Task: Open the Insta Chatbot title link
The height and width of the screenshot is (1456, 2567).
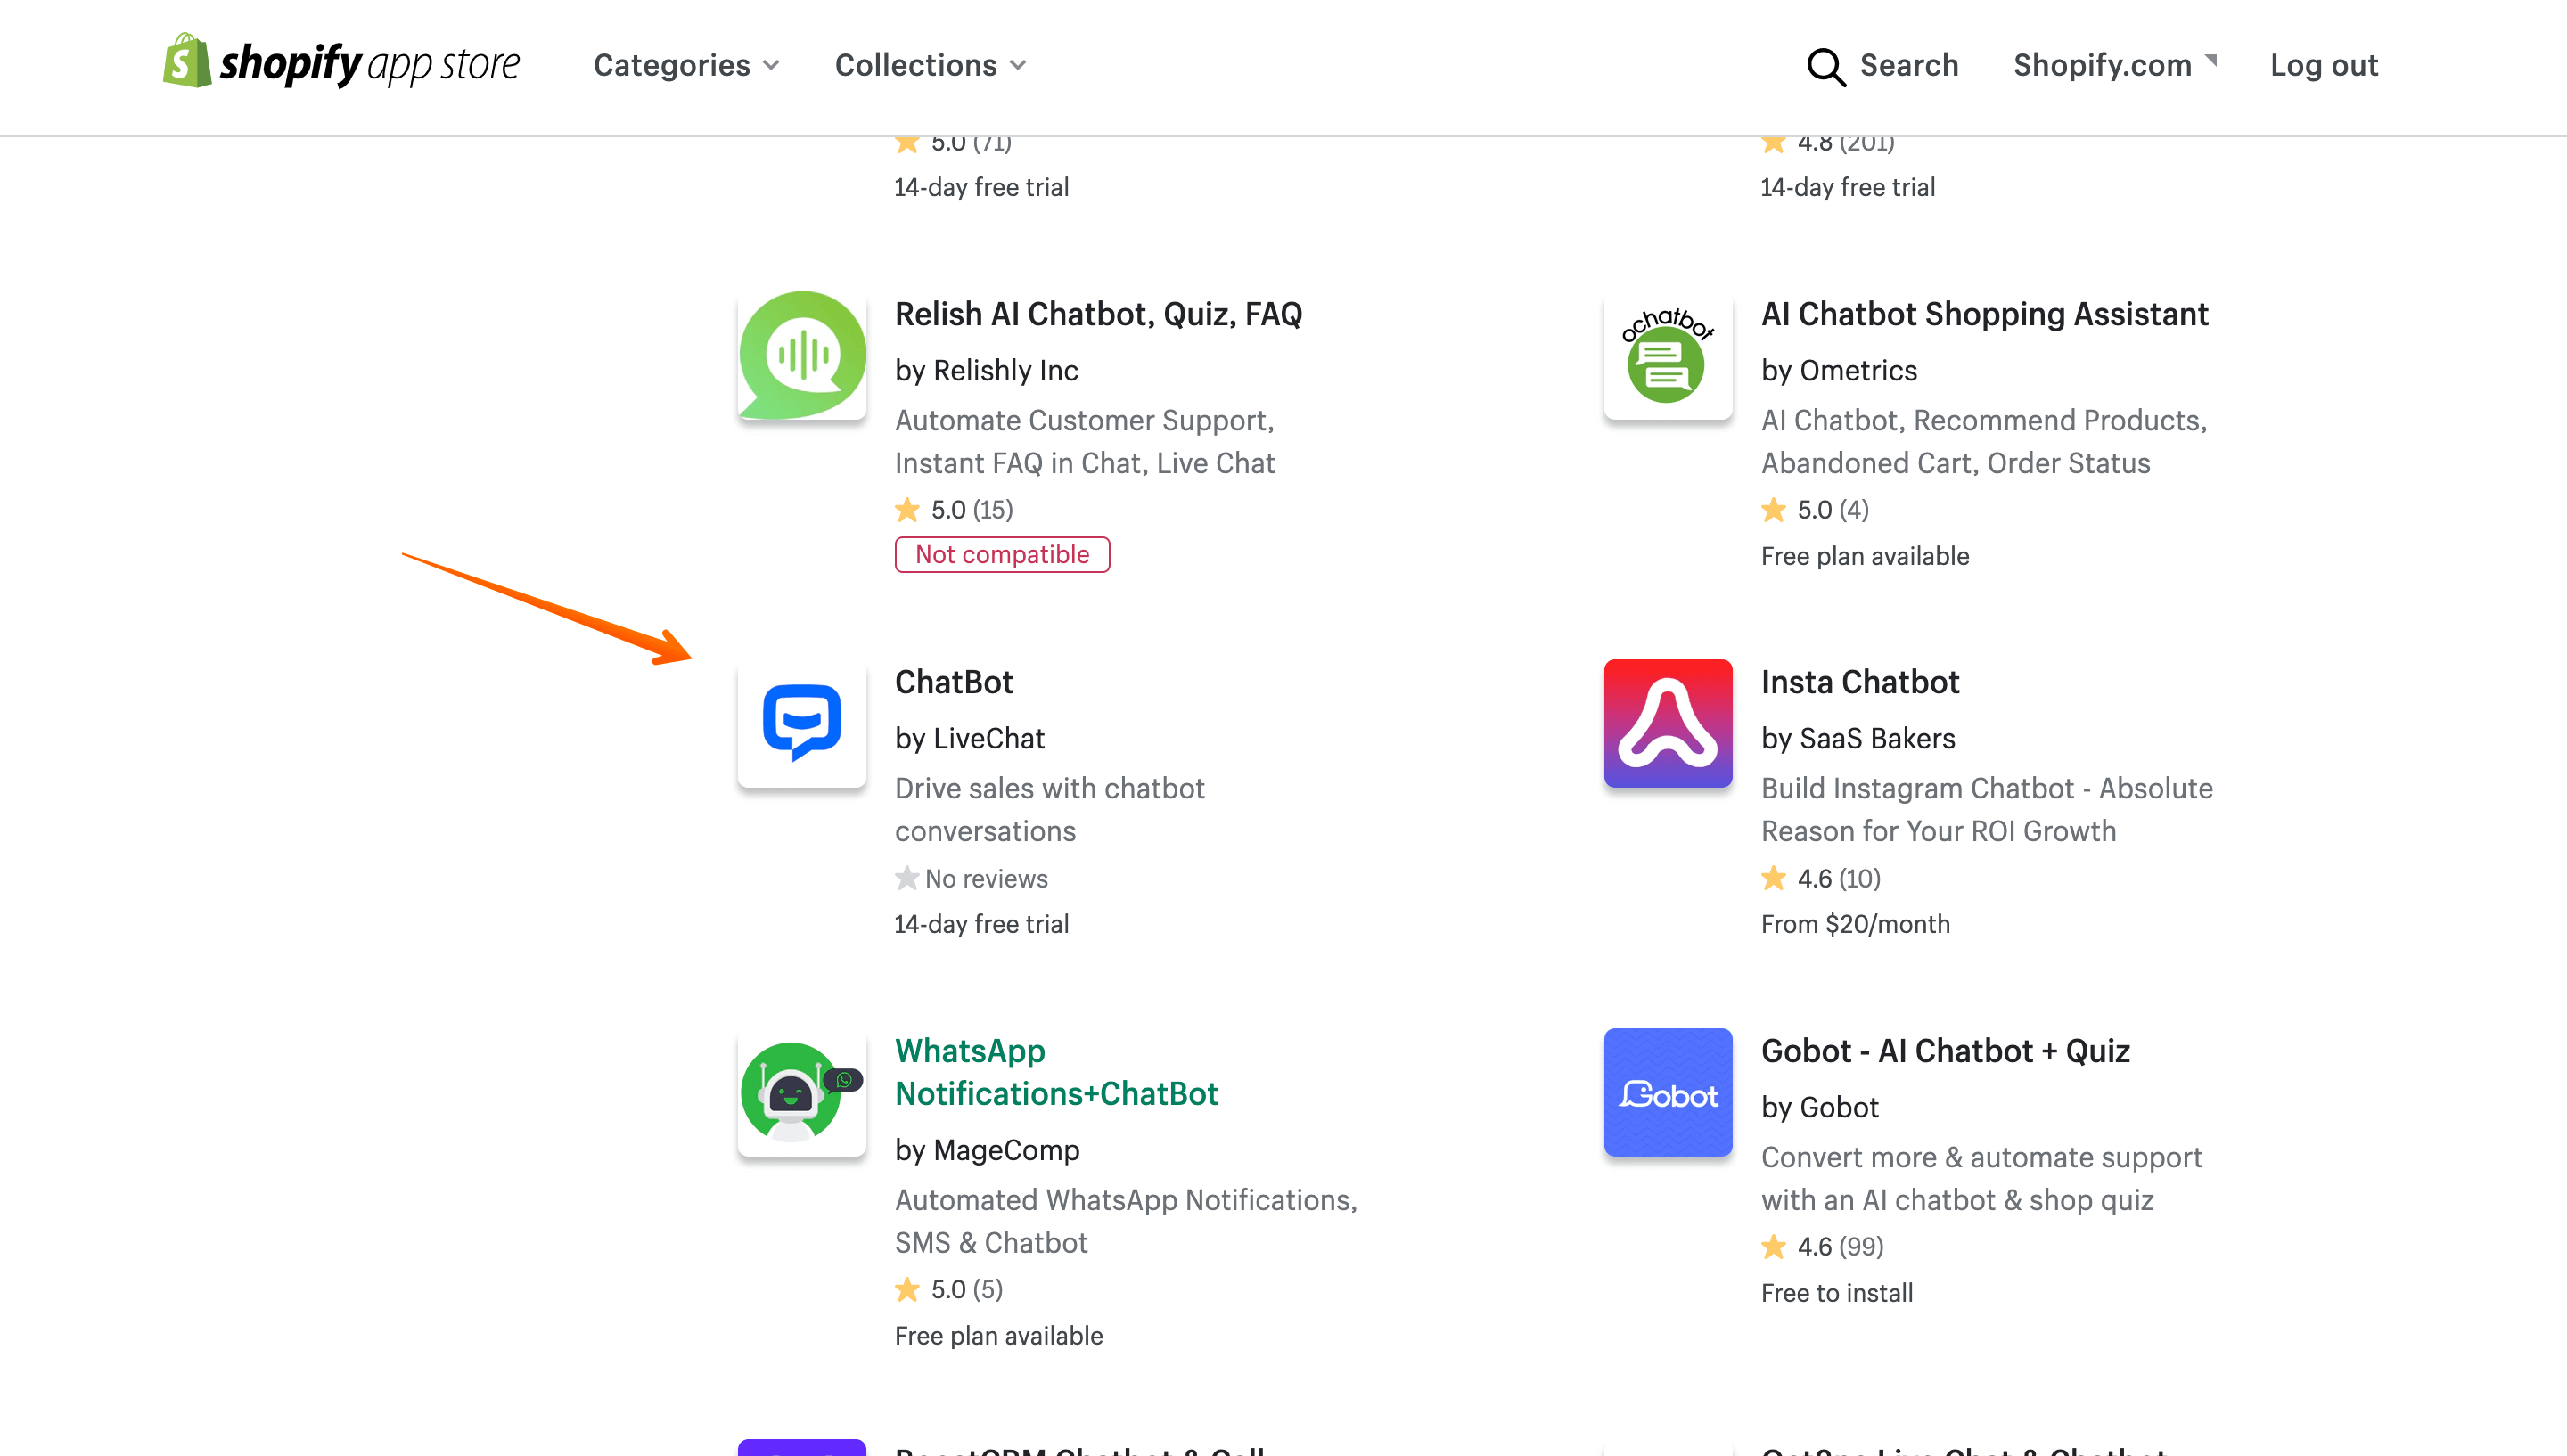Action: point(1860,682)
